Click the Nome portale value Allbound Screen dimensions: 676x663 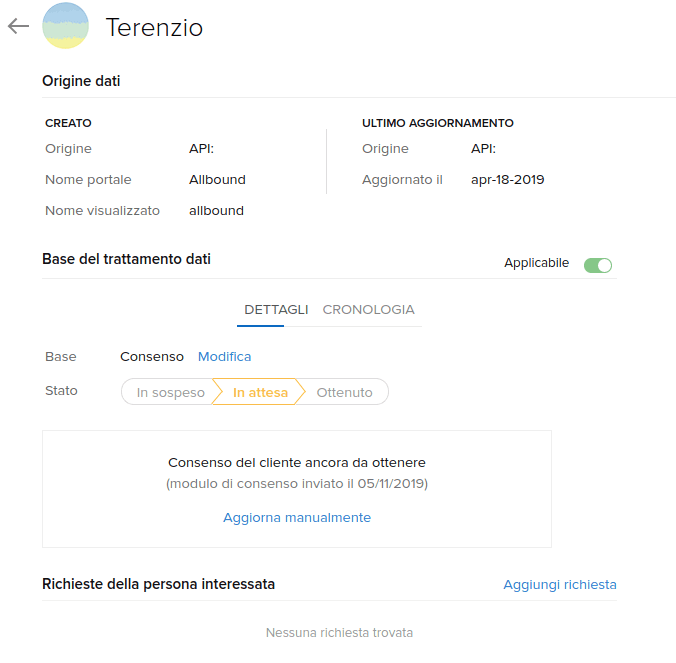(217, 180)
